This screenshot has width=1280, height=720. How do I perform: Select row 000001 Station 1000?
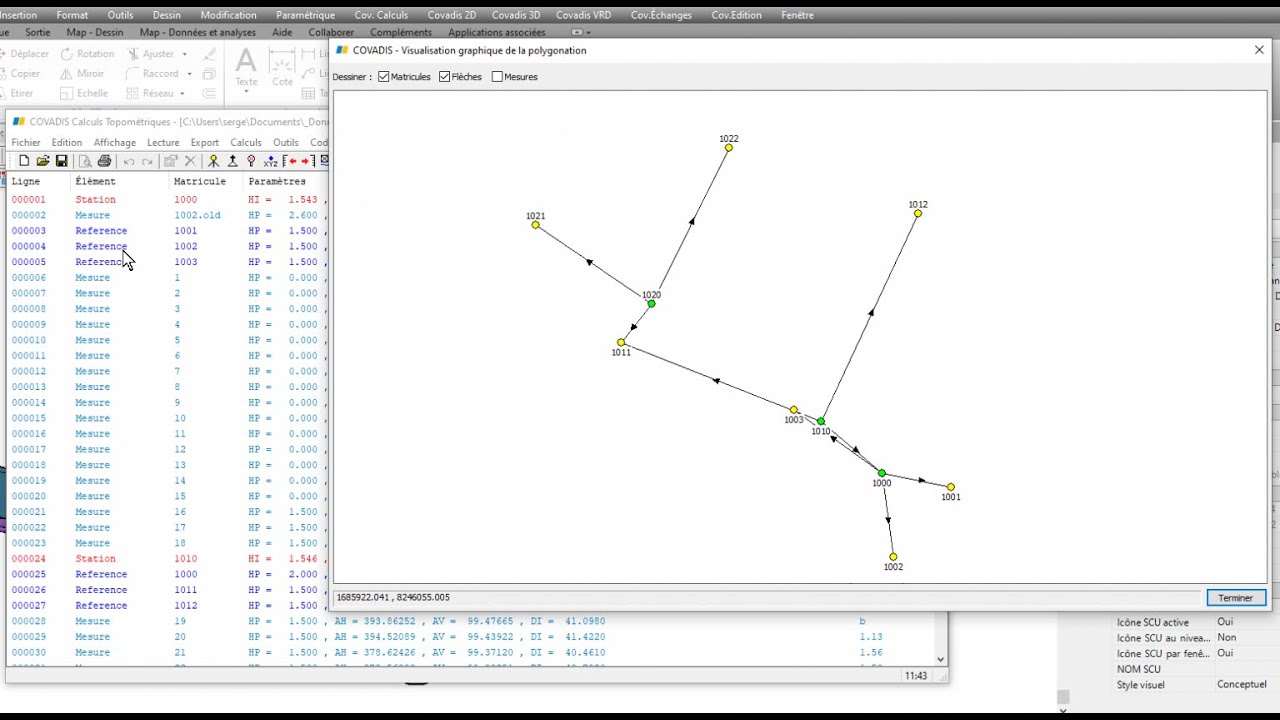[x=167, y=199]
